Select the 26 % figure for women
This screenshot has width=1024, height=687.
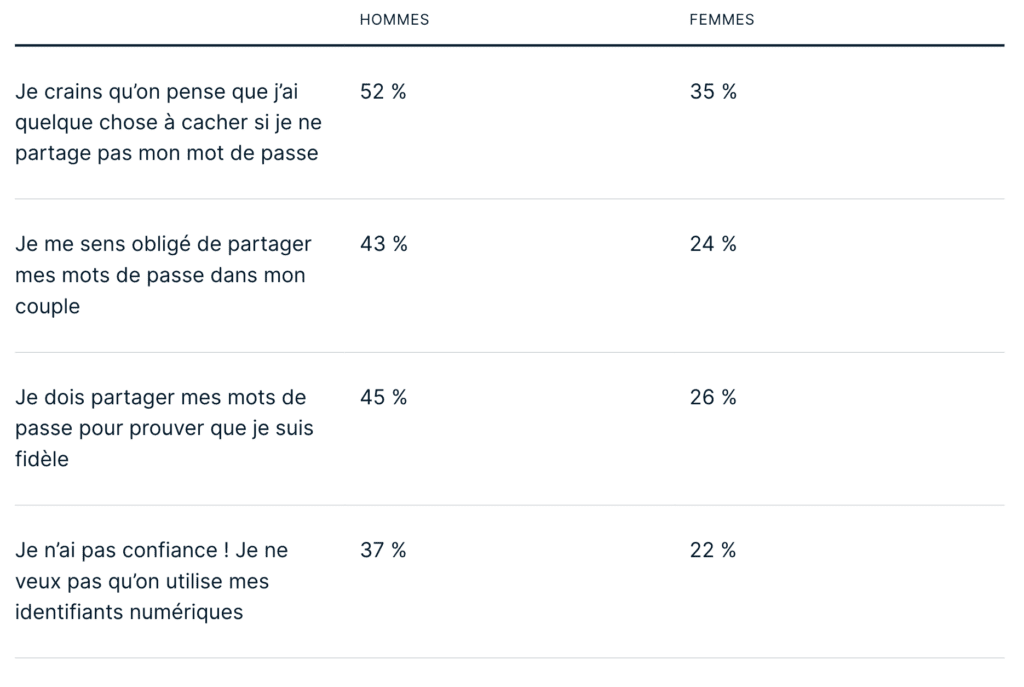713,397
